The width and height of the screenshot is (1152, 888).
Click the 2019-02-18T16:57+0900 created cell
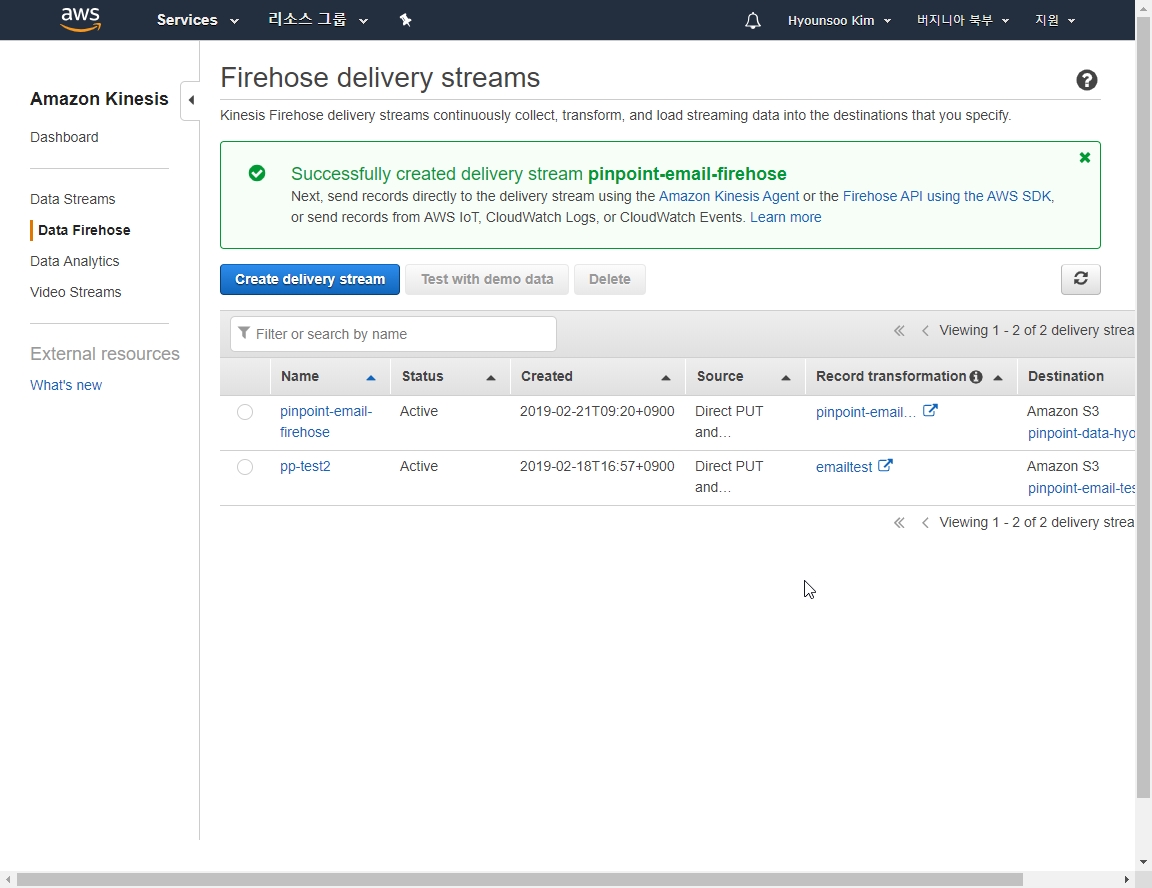[597, 466]
